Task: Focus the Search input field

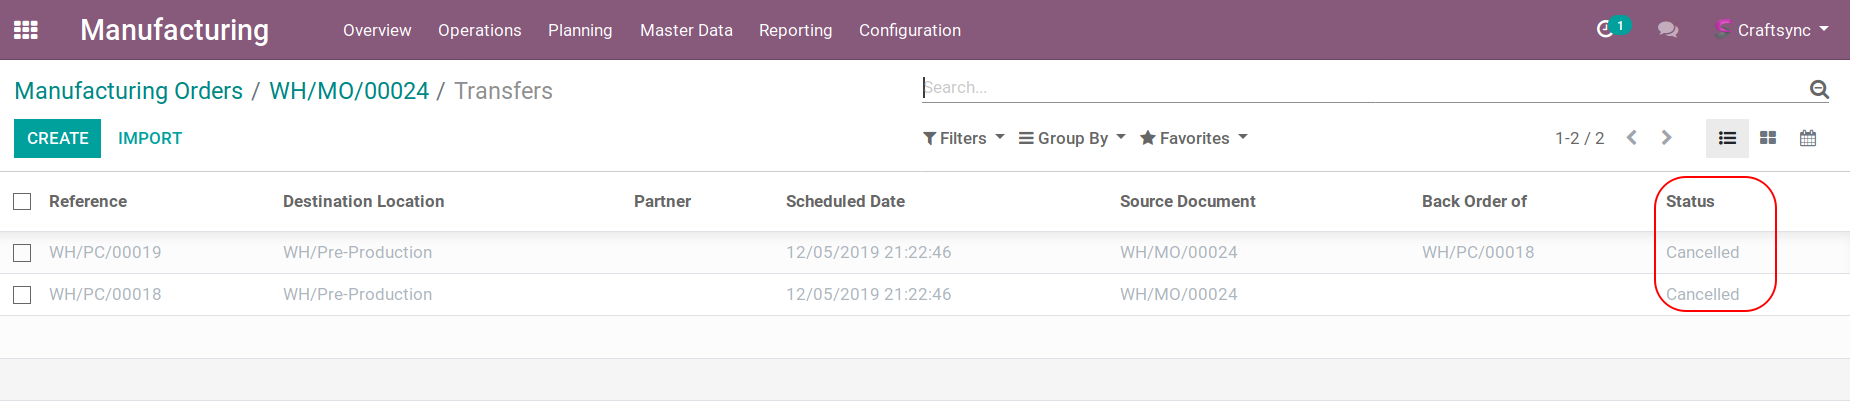Action: click(1360, 88)
